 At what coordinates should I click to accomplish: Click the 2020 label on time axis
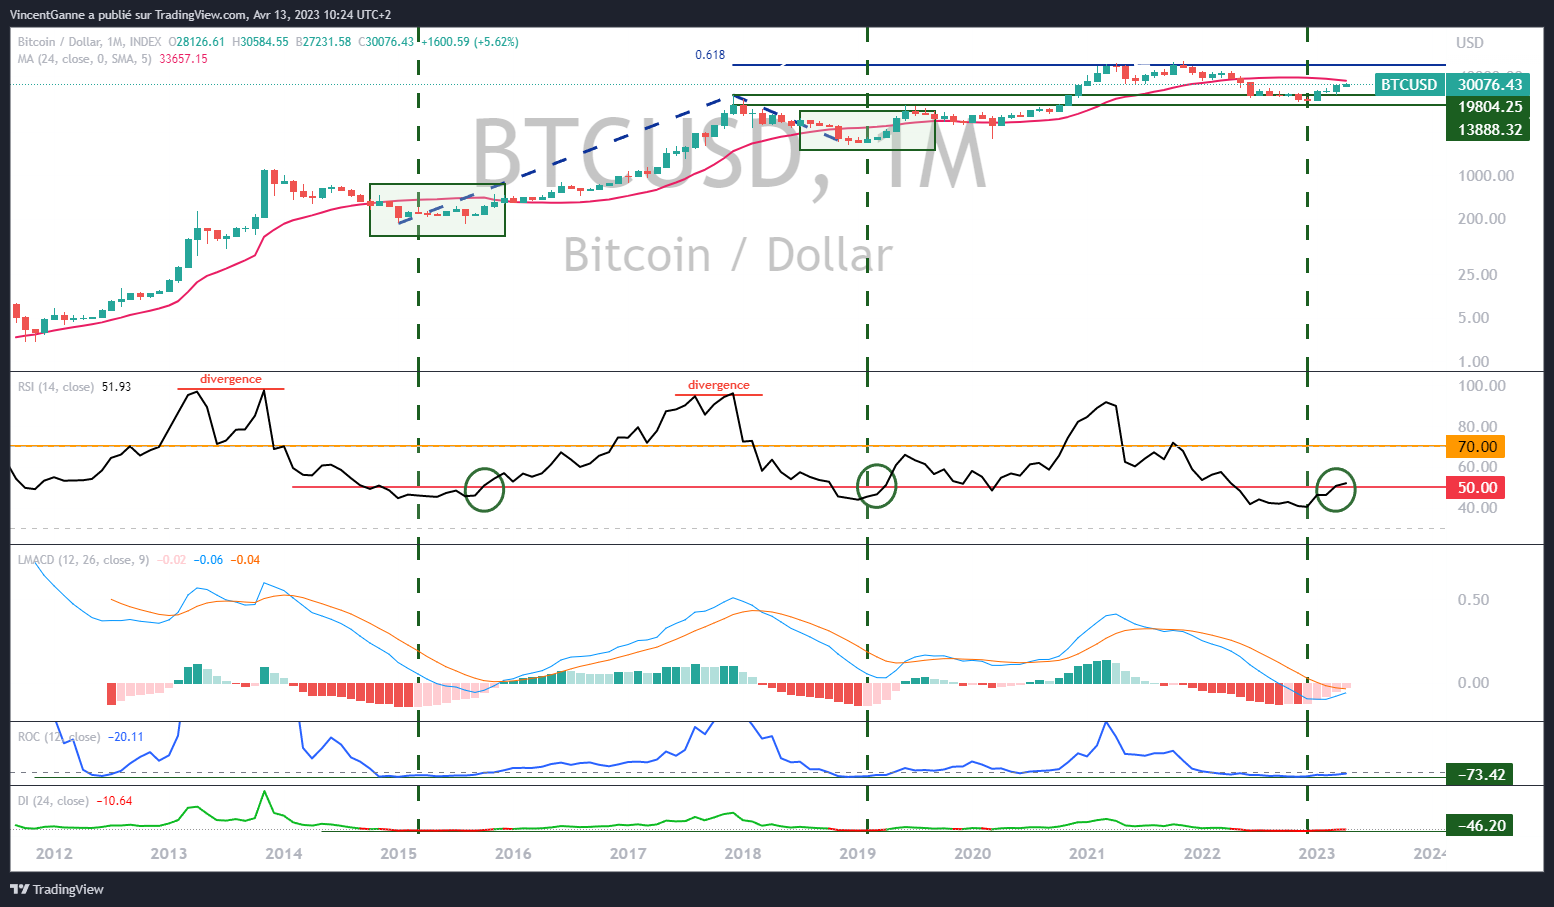[972, 854]
